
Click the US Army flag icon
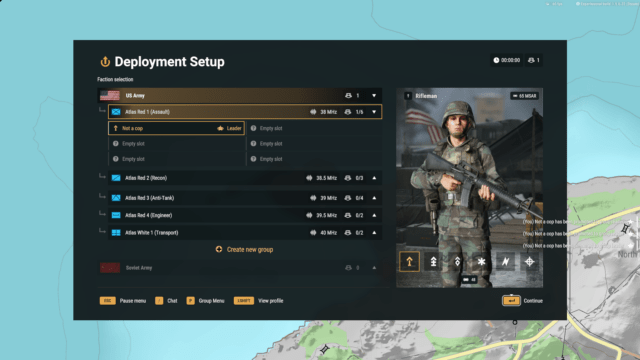(x=110, y=96)
